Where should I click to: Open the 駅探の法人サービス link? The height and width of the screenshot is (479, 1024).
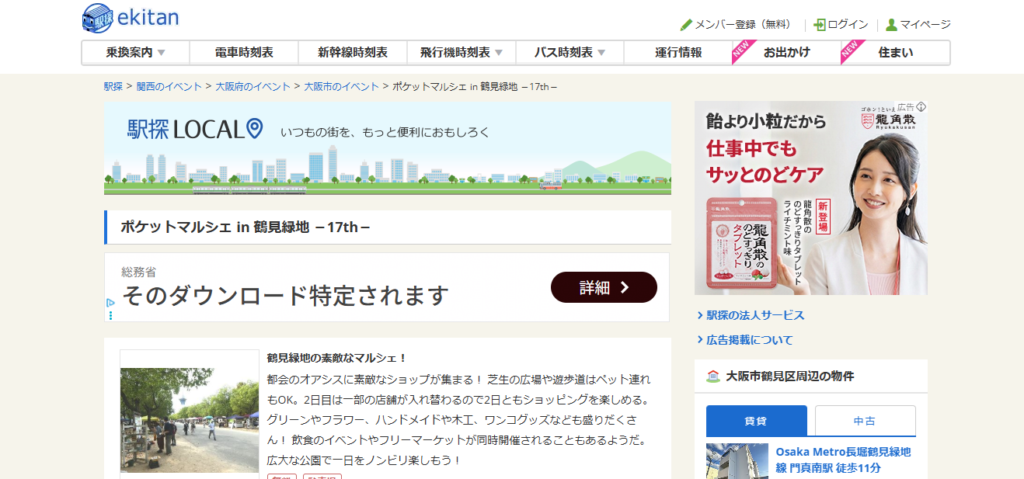pyautogui.click(x=755, y=315)
